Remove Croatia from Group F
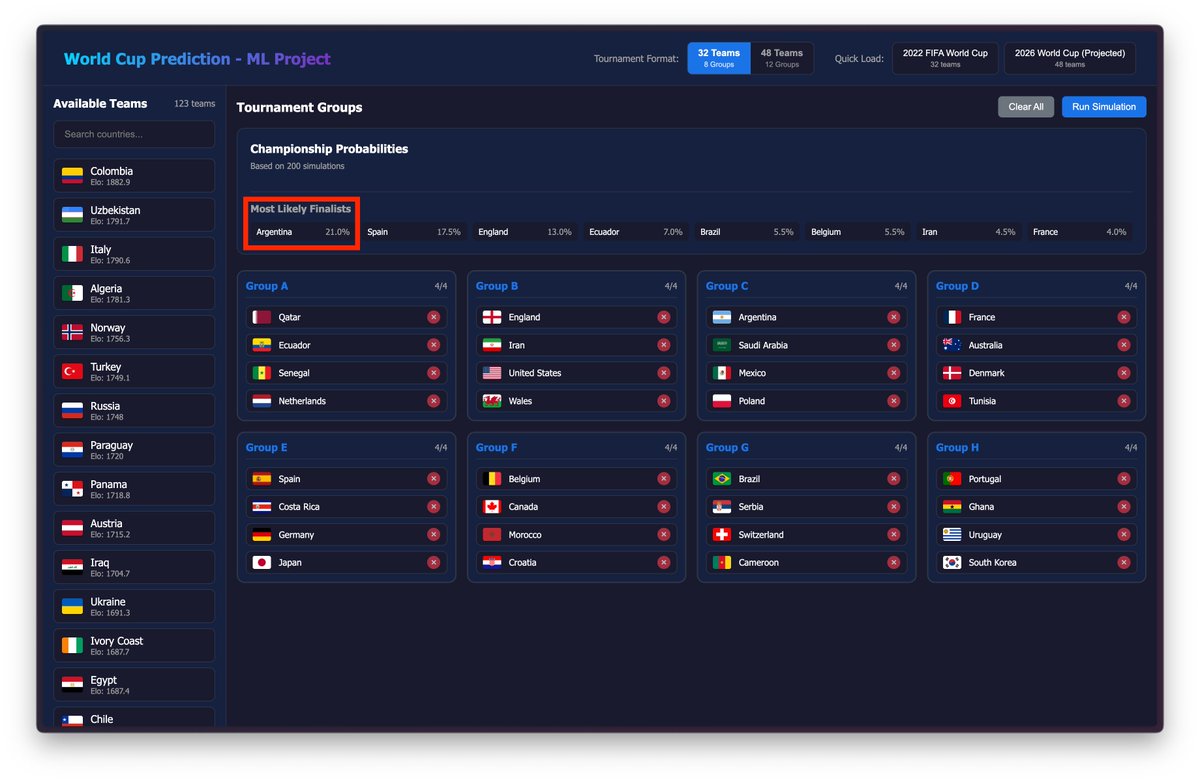 point(663,563)
